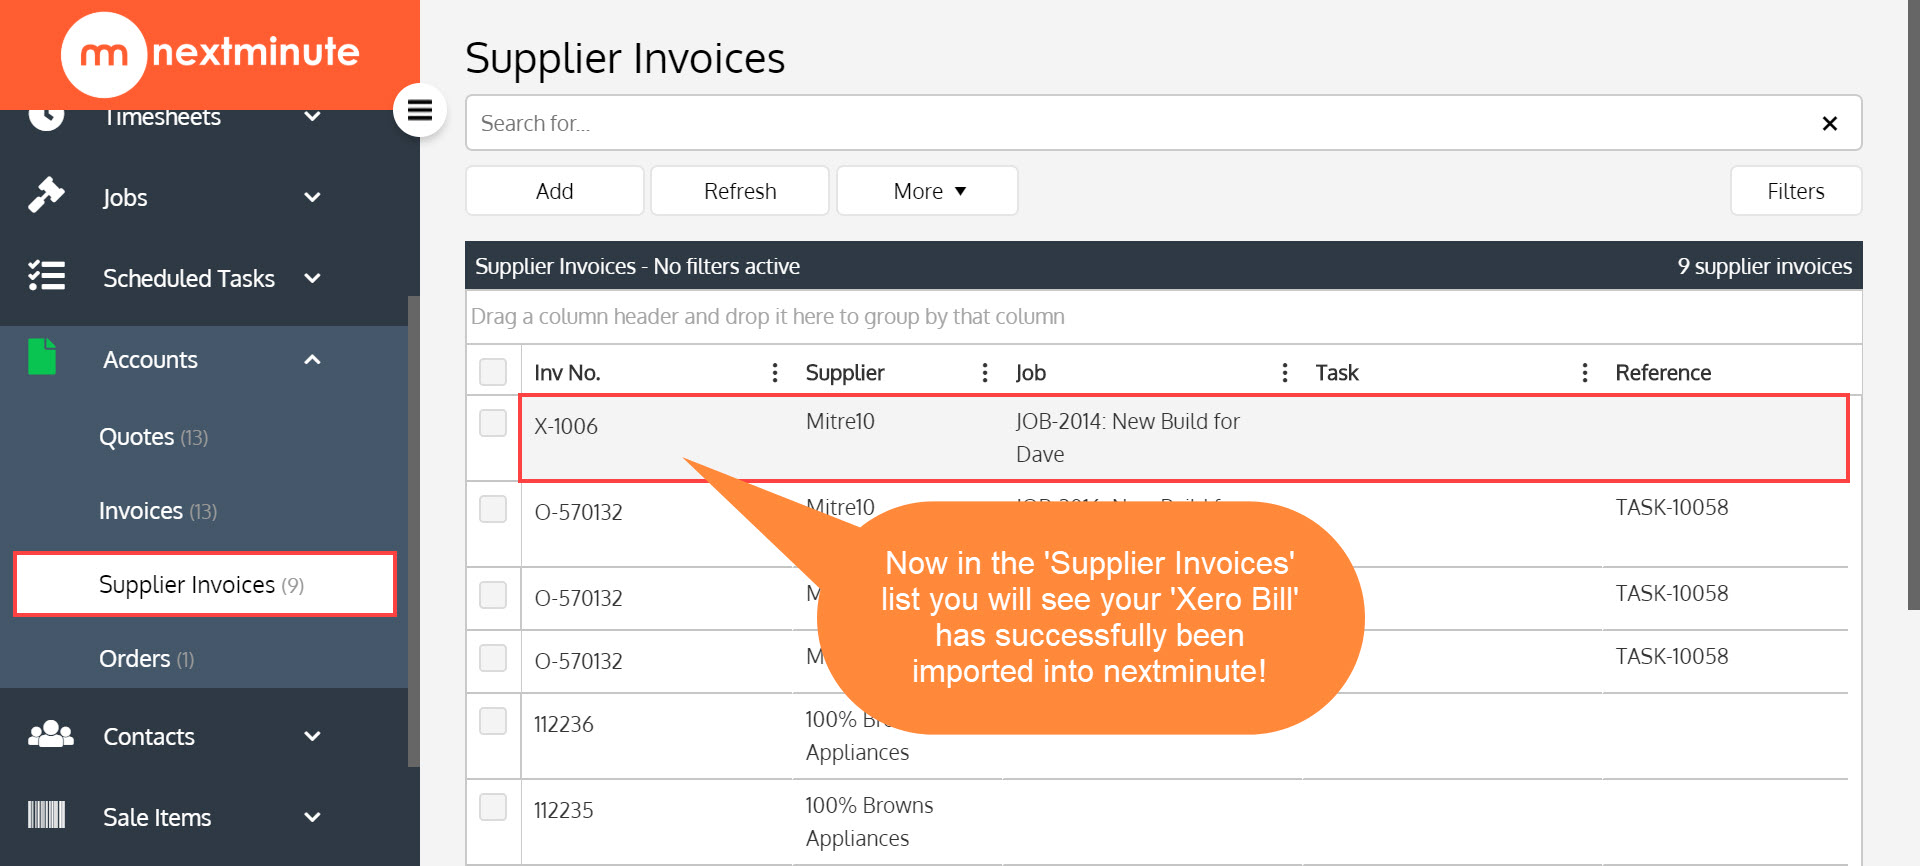Click the Jobs menu label
The width and height of the screenshot is (1920, 866).
coord(125,198)
